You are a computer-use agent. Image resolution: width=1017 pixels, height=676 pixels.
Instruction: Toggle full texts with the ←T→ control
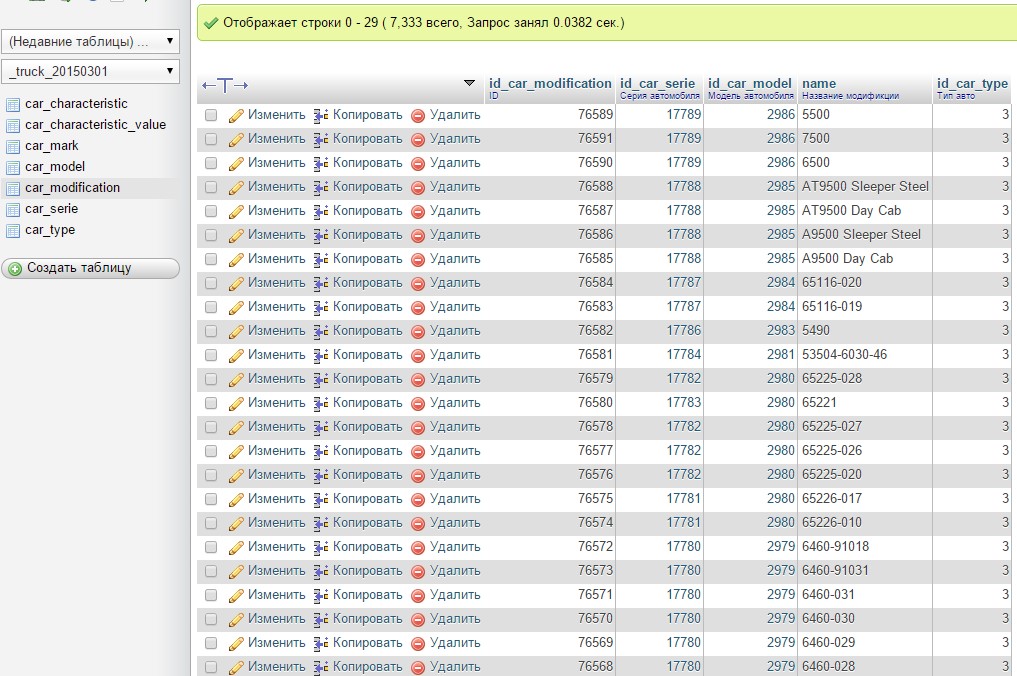pyautogui.click(x=225, y=85)
